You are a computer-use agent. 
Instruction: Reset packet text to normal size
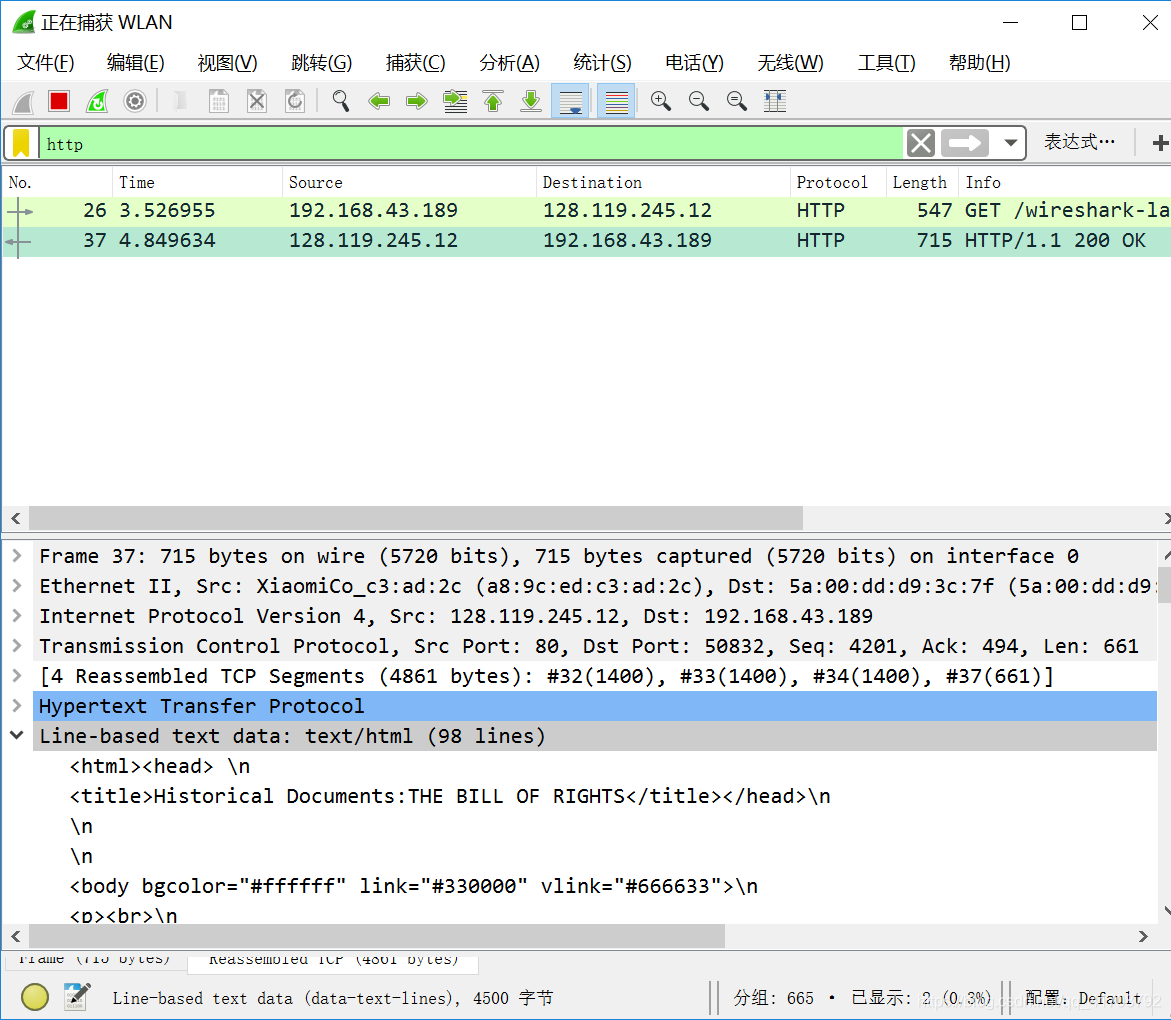tap(736, 101)
